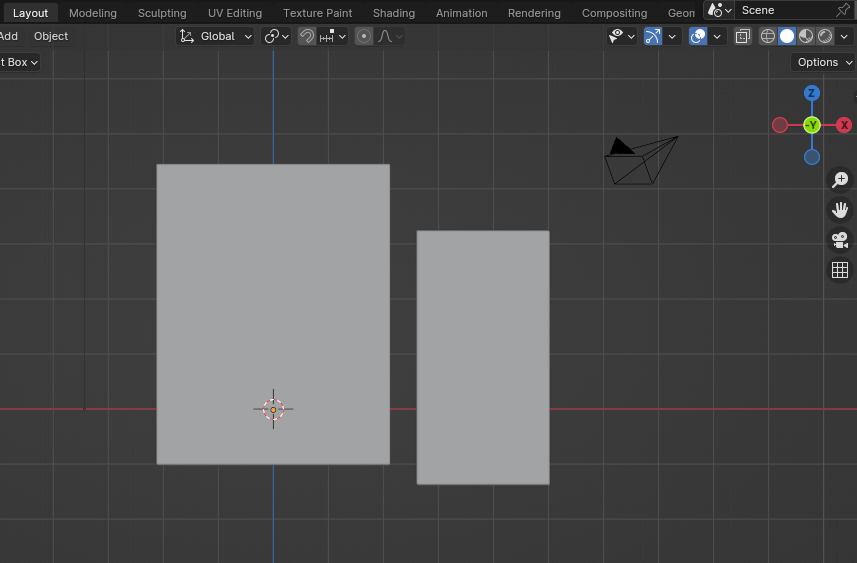This screenshot has width=857, height=563.
Task: Toggle Show Overlays
Action: [x=698, y=36]
